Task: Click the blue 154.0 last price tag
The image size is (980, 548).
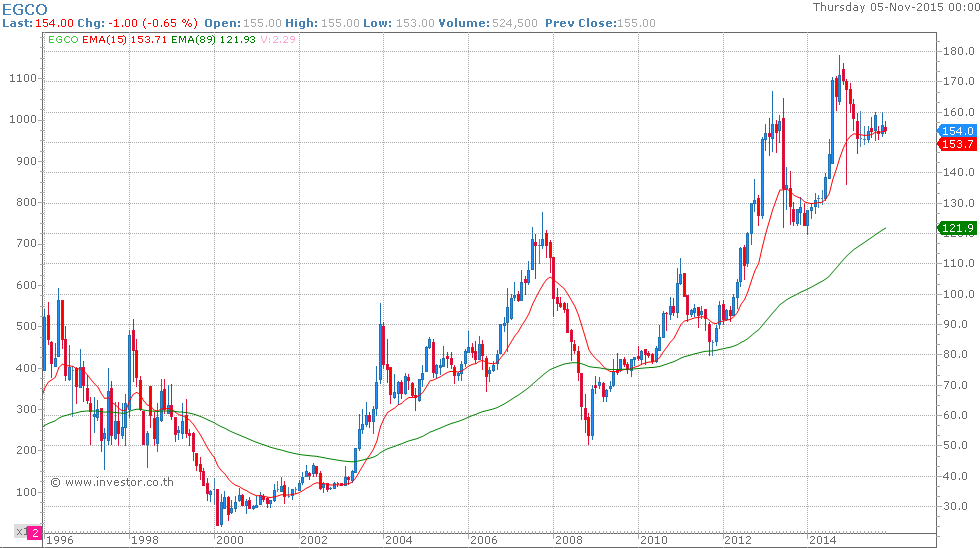Action: tap(958, 131)
